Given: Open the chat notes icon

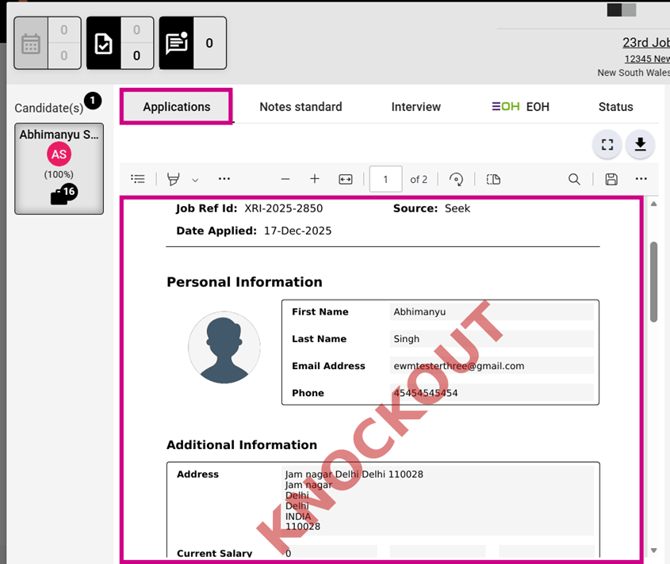Looking at the screenshot, I should coord(177,44).
